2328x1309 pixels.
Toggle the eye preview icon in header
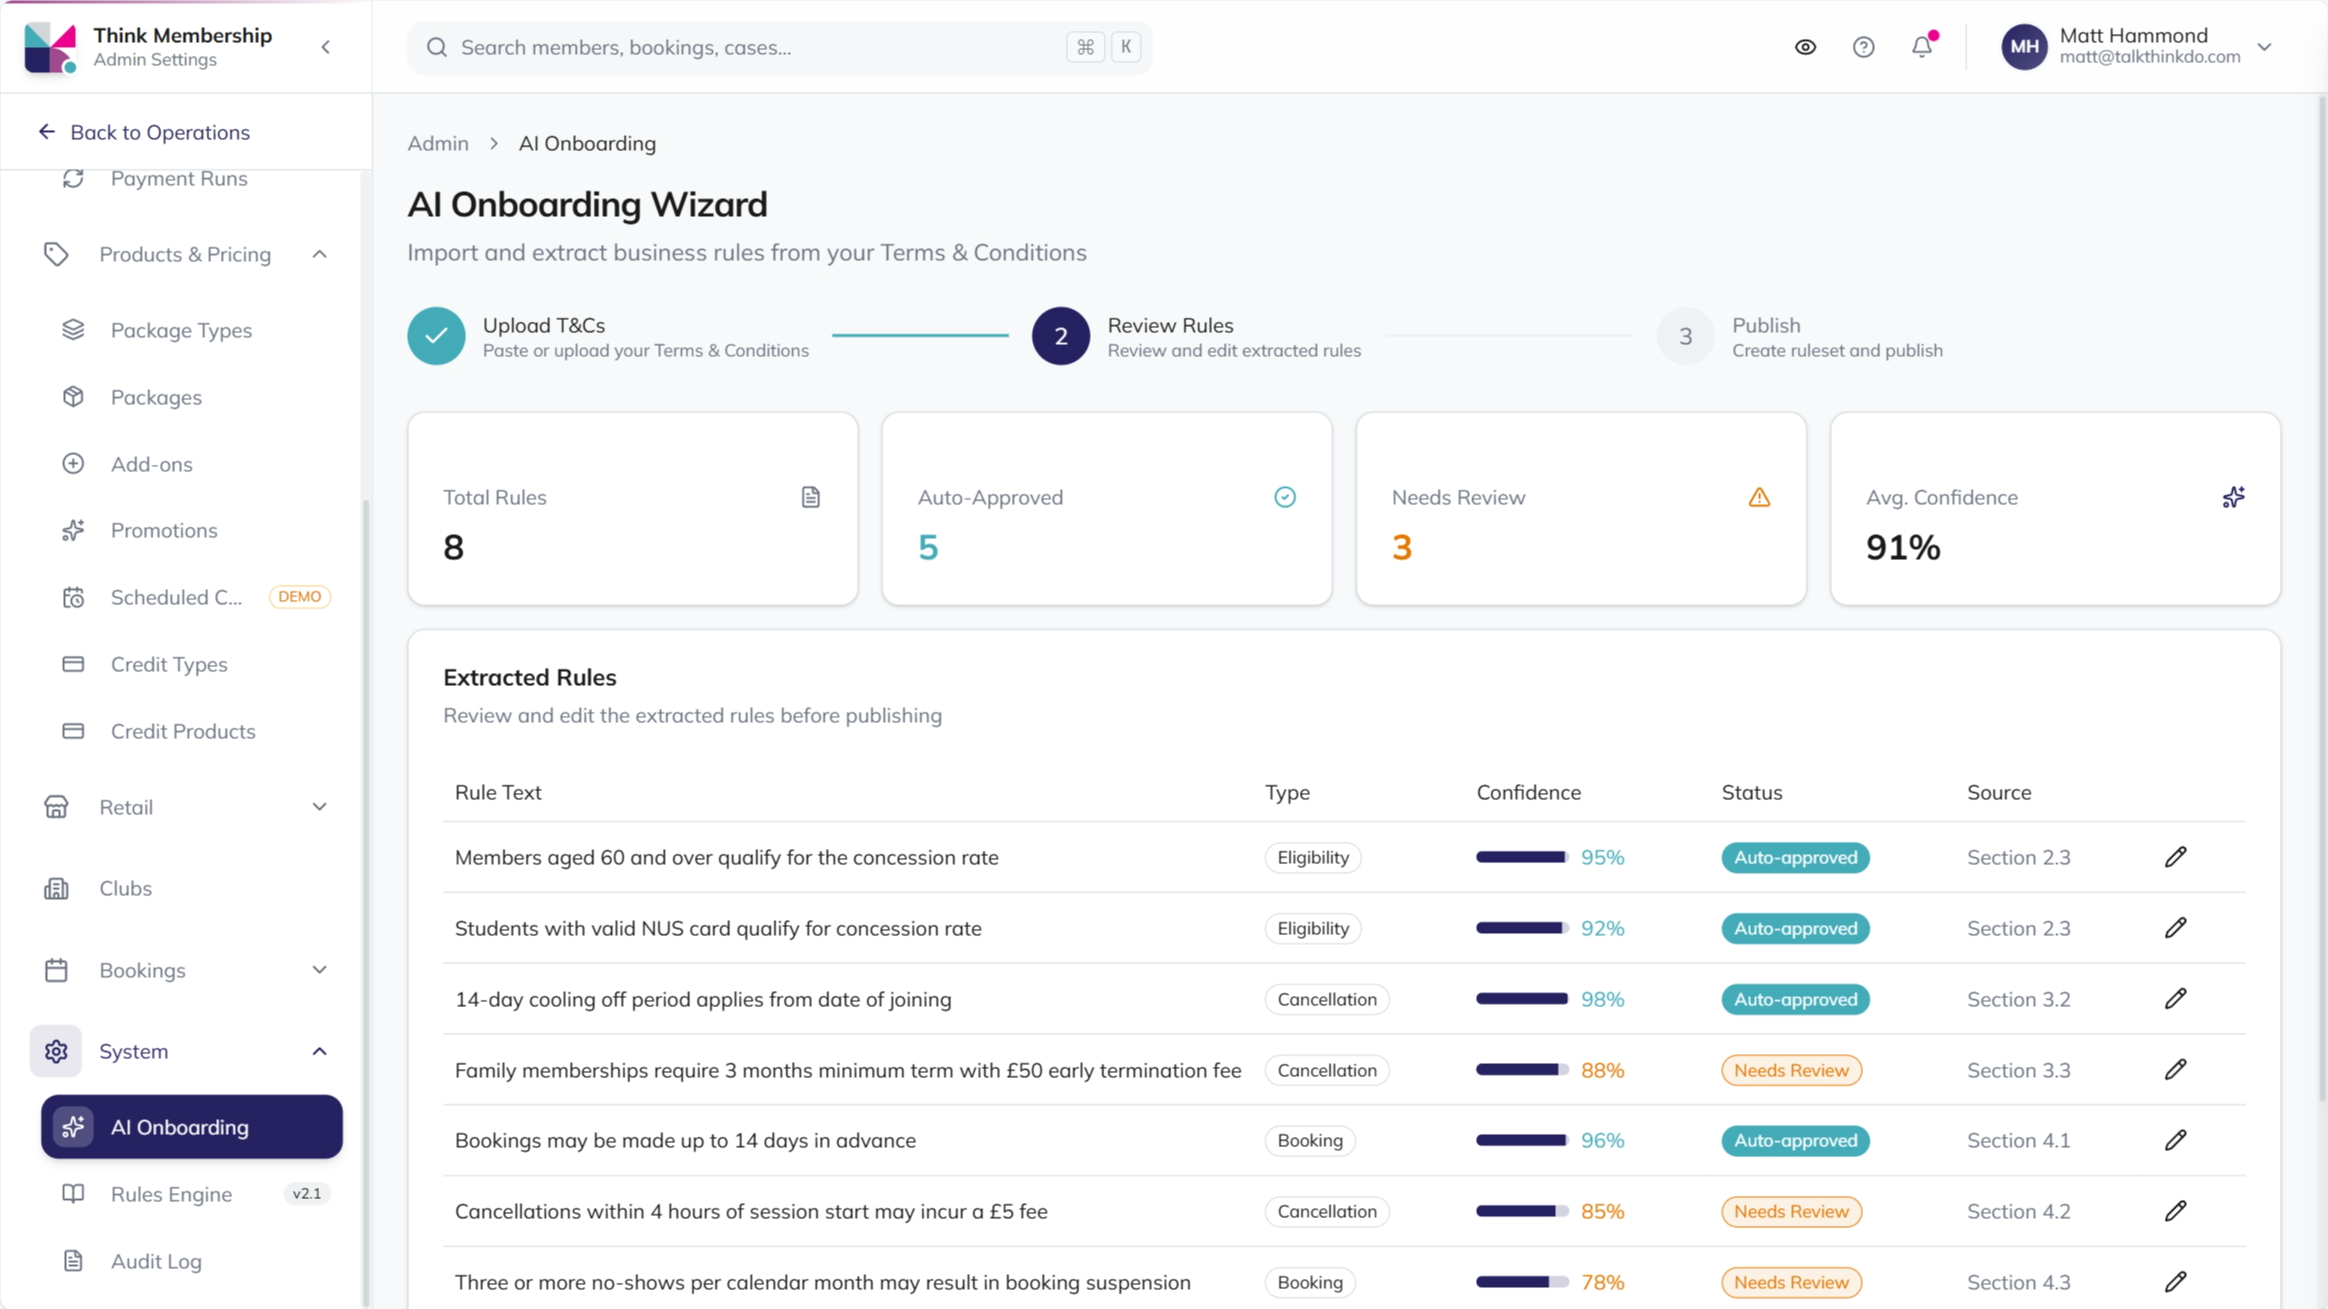point(1805,47)
